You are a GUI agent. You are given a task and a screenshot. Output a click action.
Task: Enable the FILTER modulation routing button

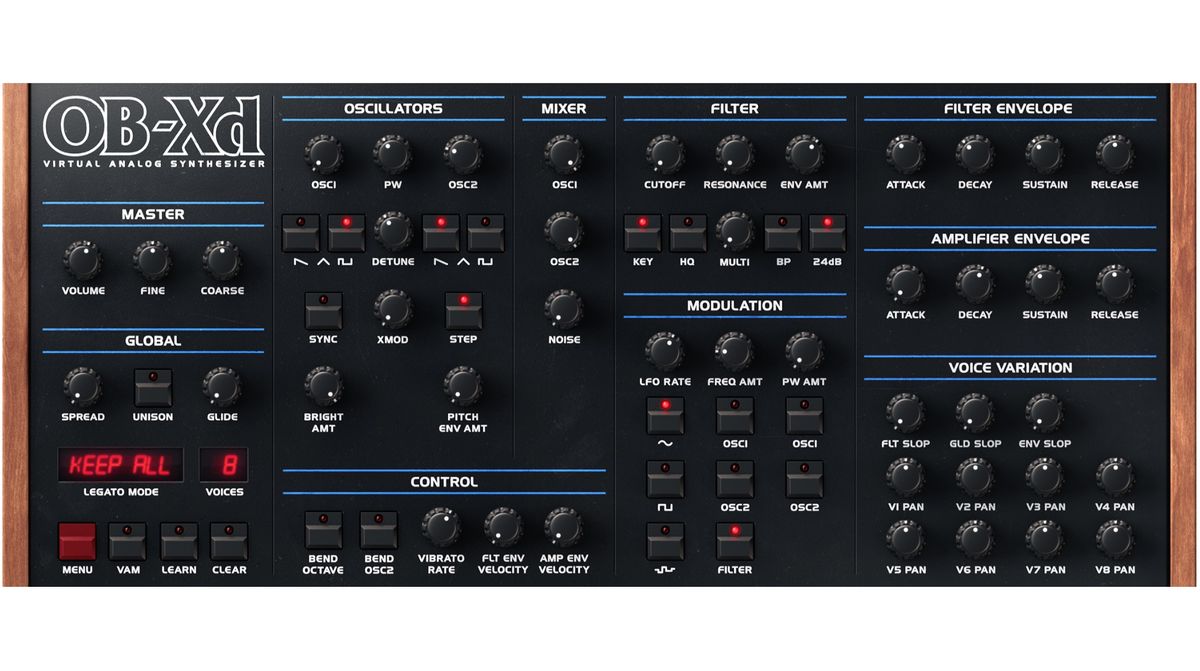(735, 543)
